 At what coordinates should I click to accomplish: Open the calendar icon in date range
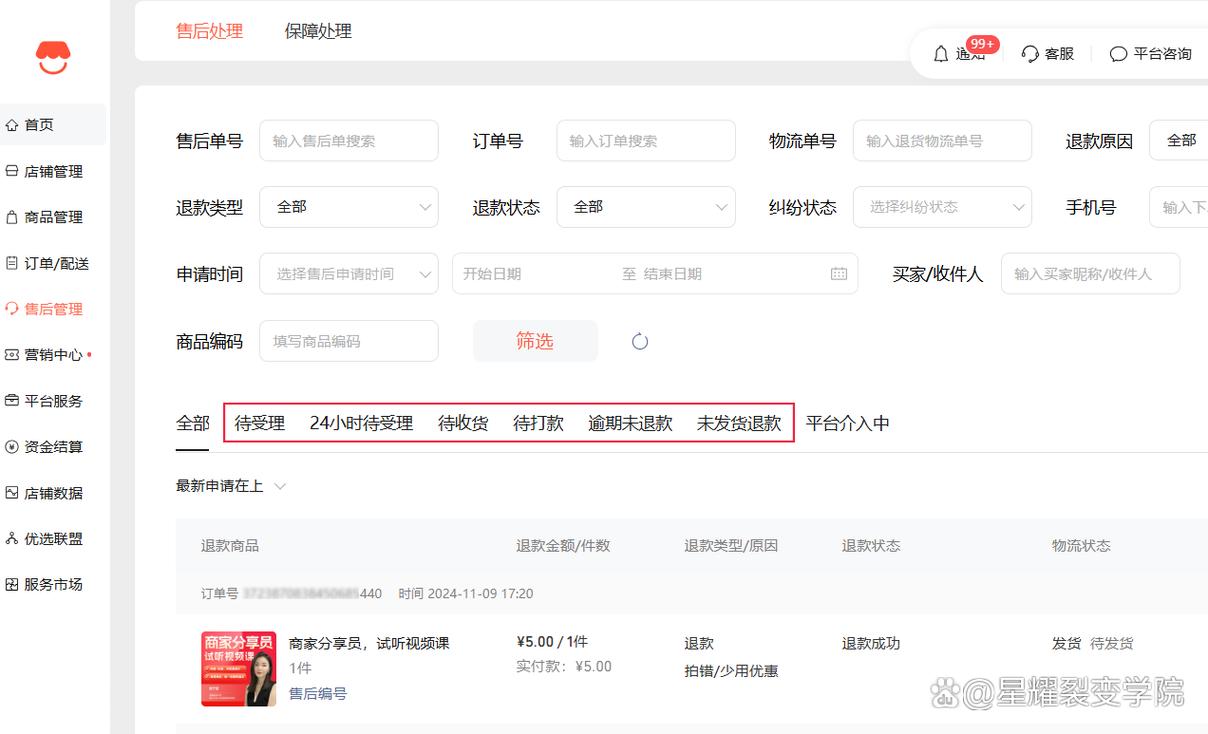point(838,274)
